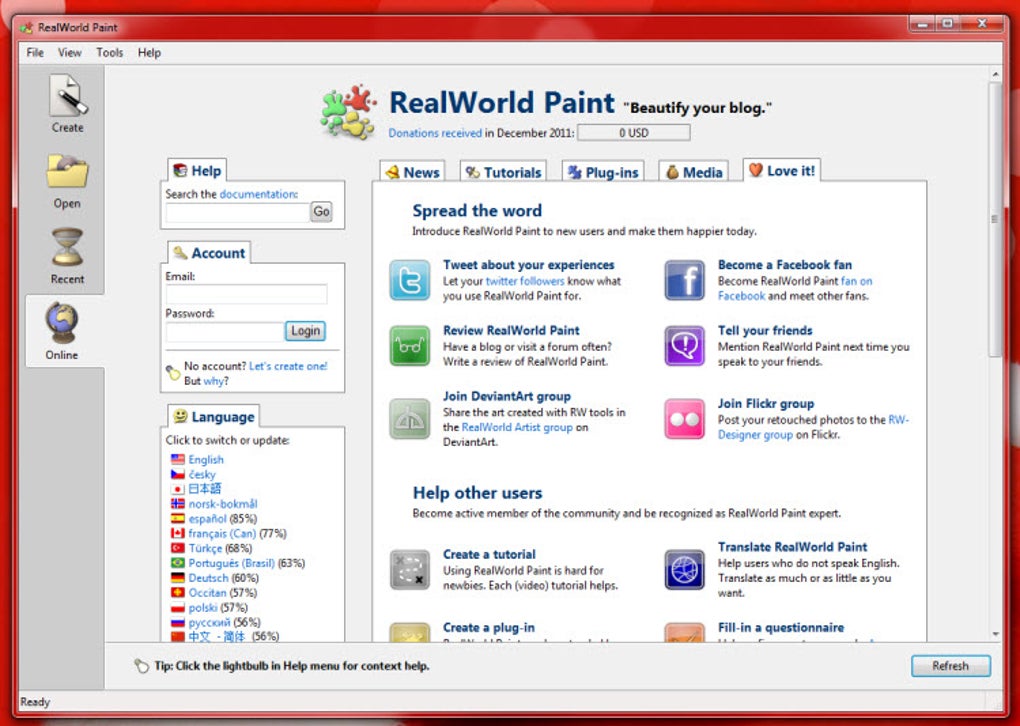Click the green Review RealWorld Paint icon
This screenshot has width=1020, height=726.
[x=410, y=346]
